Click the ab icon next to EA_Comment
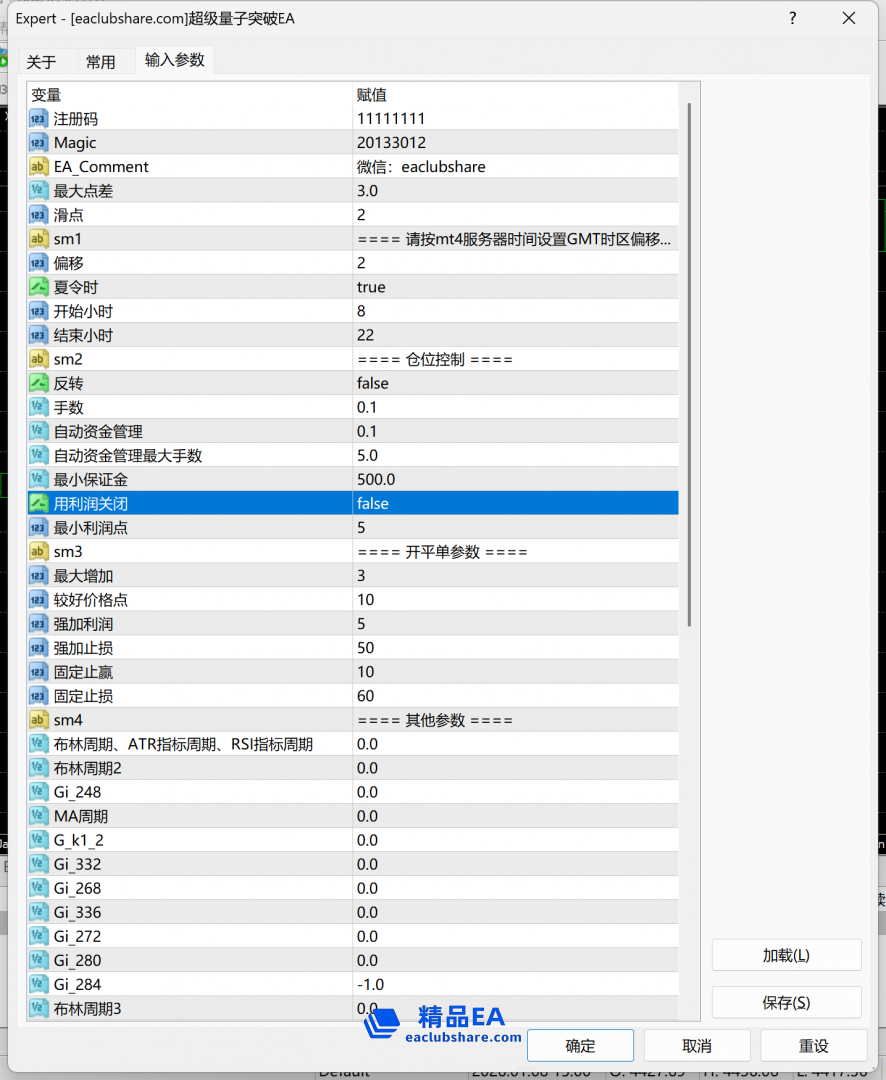Screen dimensions: 886x1080 click(38, 166)
